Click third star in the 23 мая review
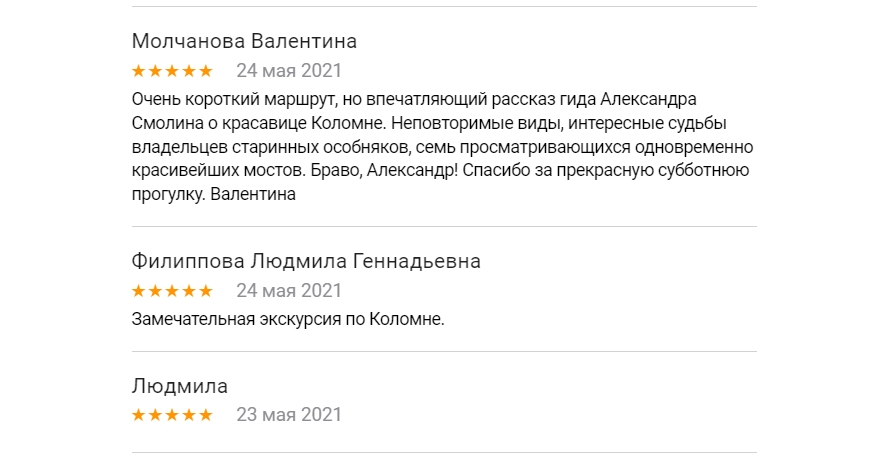 pyautogui.click(x=172, y=415)
